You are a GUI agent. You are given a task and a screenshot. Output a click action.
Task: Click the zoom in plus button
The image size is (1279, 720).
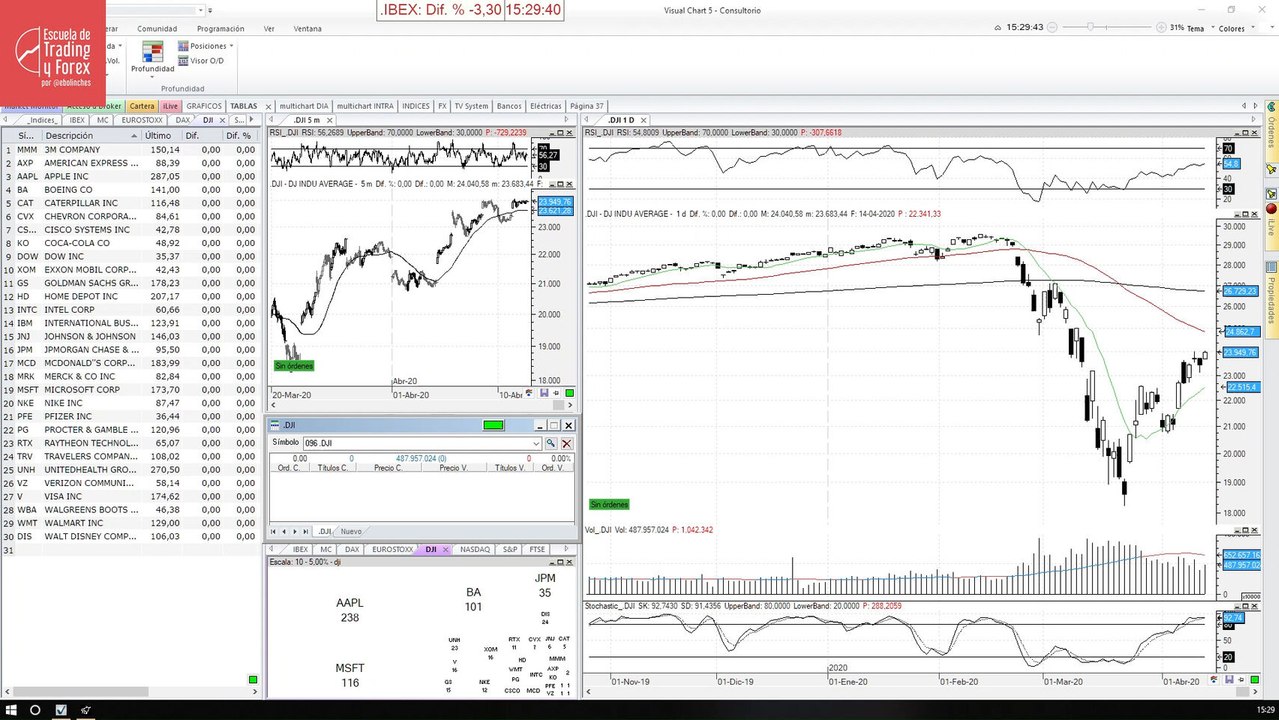point(1162,27)
